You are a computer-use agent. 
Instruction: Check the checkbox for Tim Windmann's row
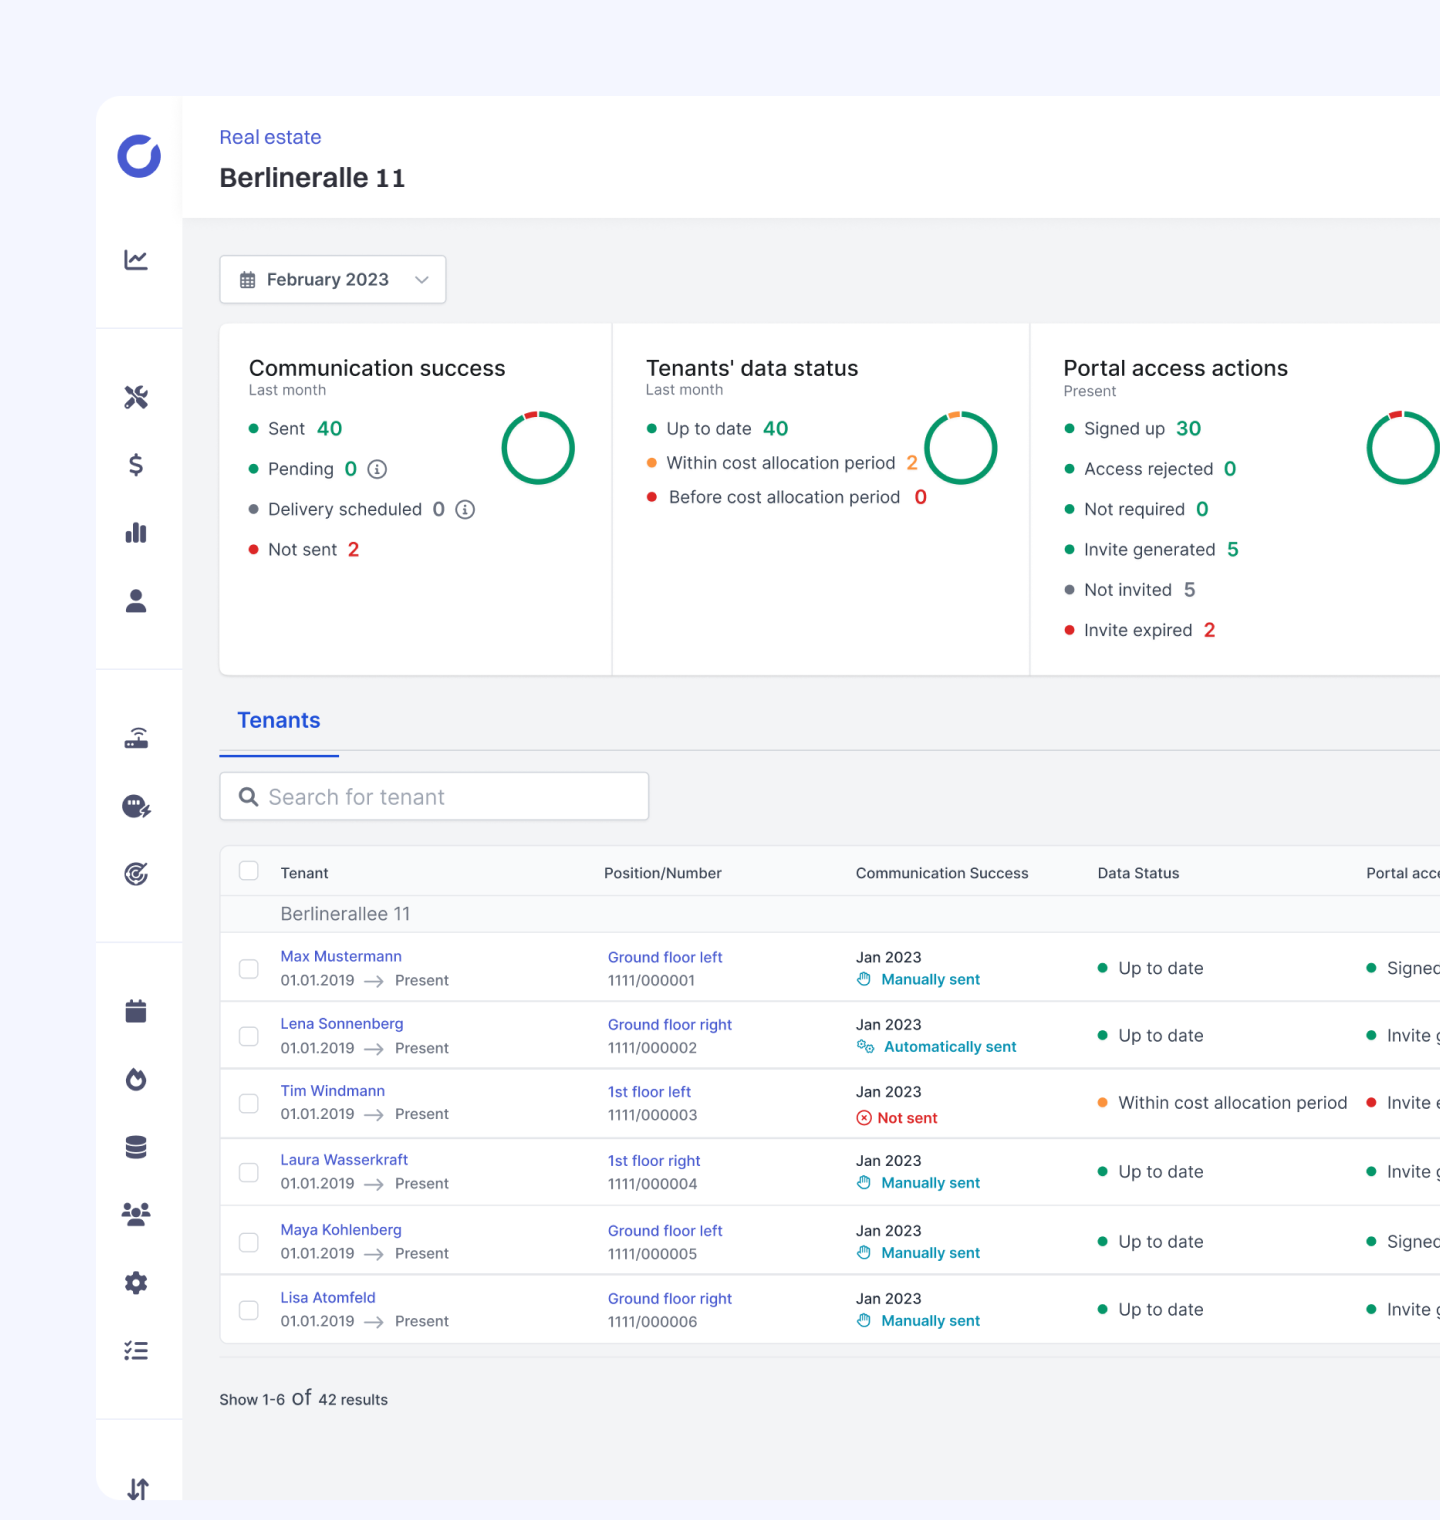point(248,1103)
